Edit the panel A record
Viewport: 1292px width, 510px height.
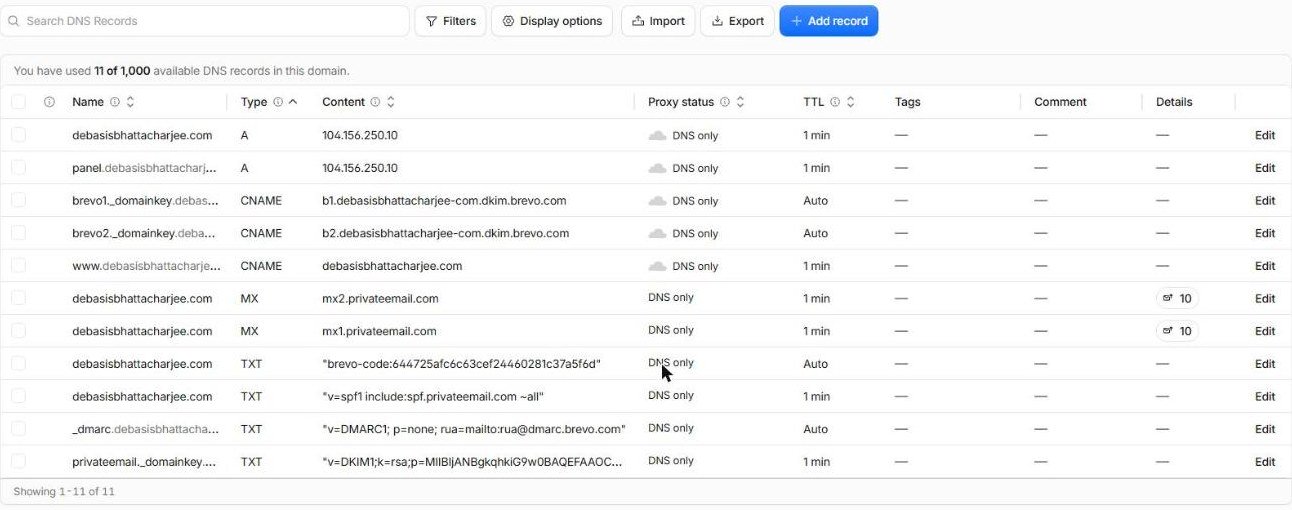coord(1265,168)
